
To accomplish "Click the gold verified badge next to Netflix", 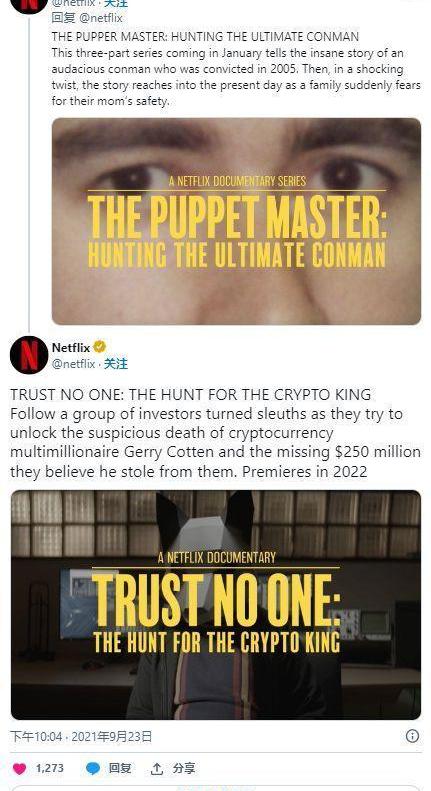I will pyautogui.click(x=99, y=347).
